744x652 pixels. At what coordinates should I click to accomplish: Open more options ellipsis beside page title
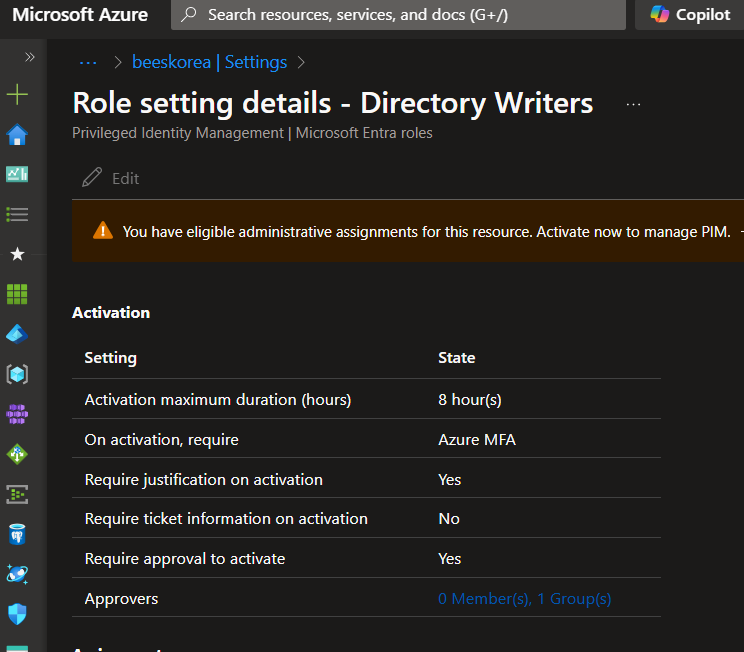633,104
